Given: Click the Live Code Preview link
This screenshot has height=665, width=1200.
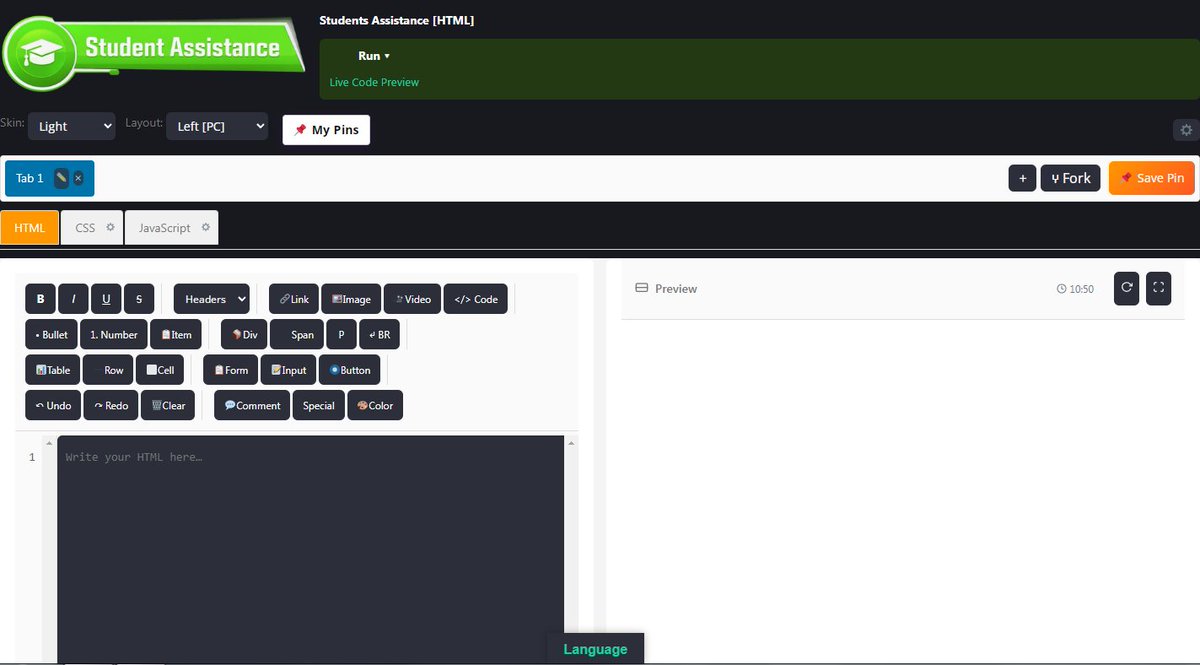Looking at the screenshot, I should tap(374, 82).
